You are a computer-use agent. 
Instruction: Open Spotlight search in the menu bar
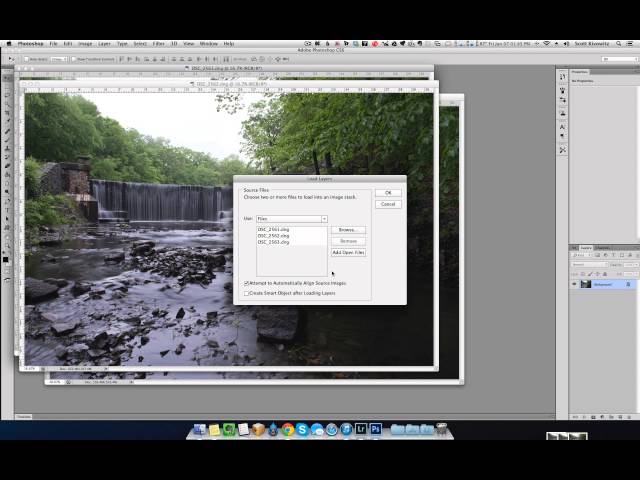click(619, 44)
